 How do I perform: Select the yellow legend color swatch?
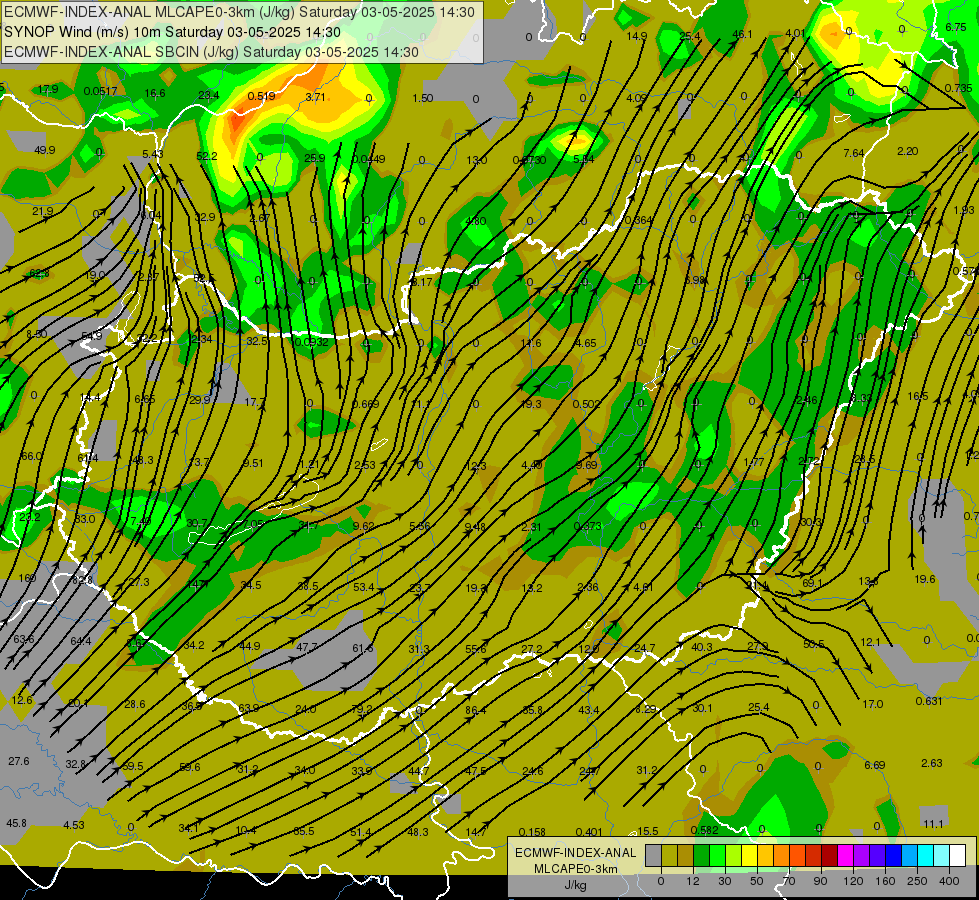click(749, 855)
